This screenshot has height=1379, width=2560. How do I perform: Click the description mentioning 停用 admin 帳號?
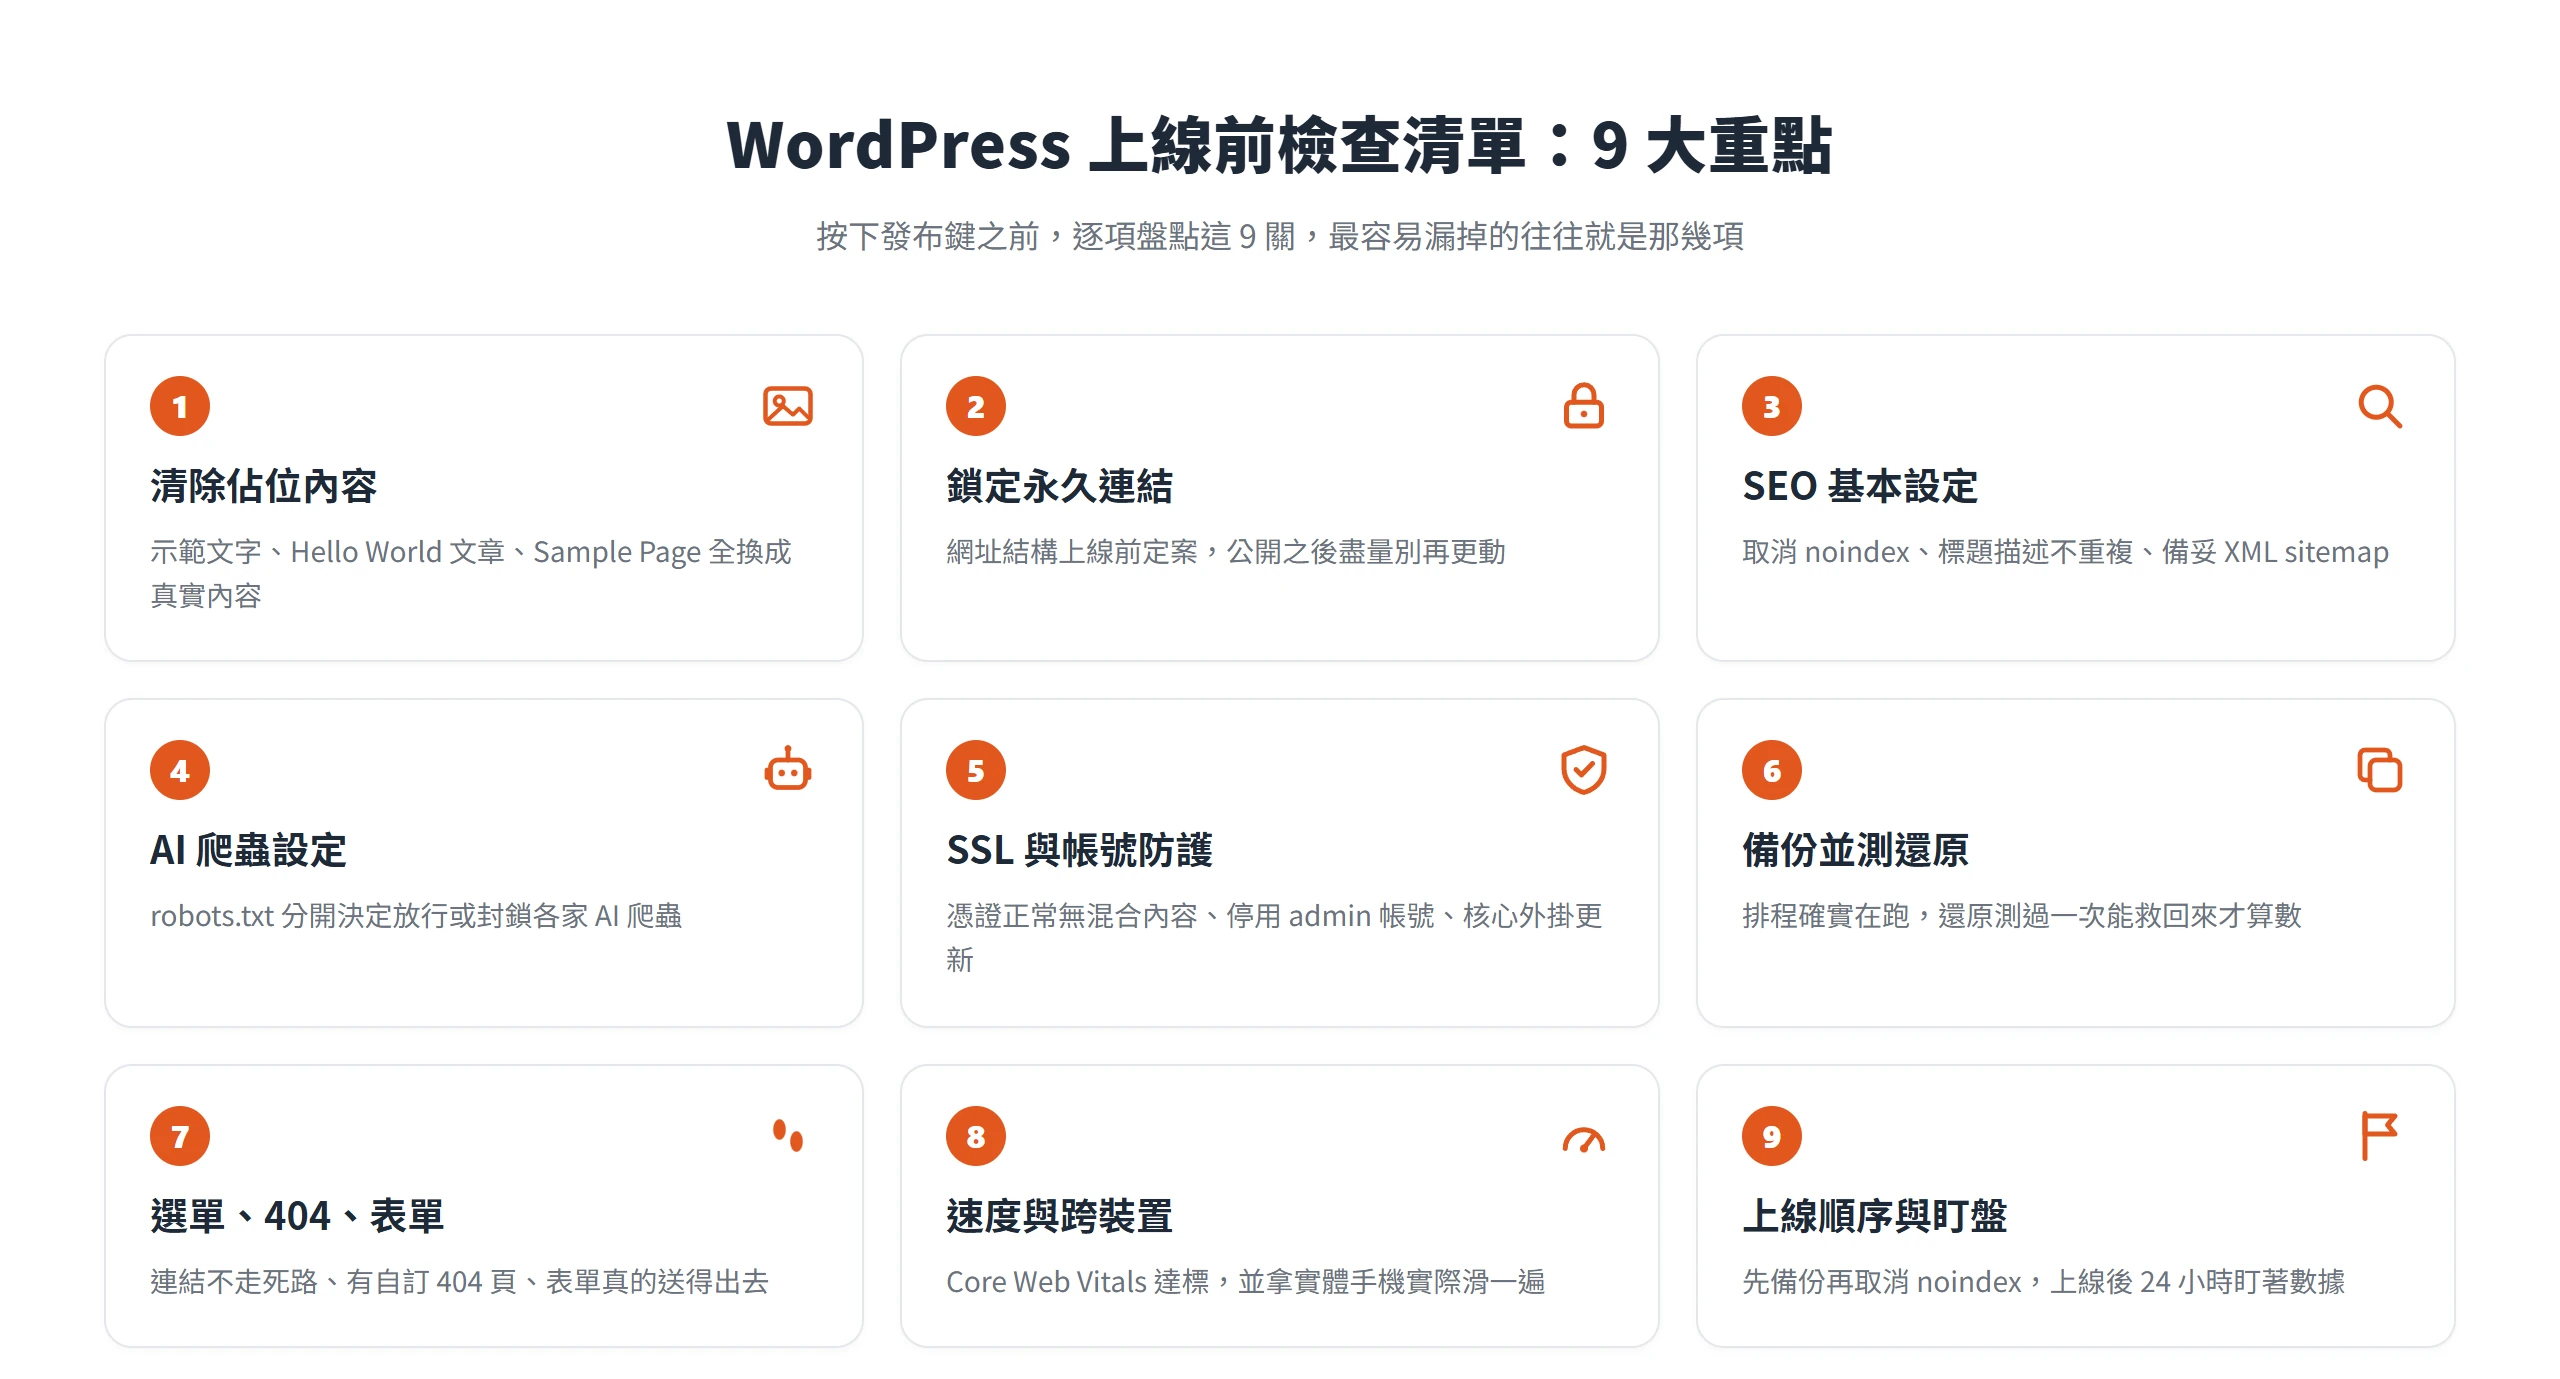click(1275, 938)
